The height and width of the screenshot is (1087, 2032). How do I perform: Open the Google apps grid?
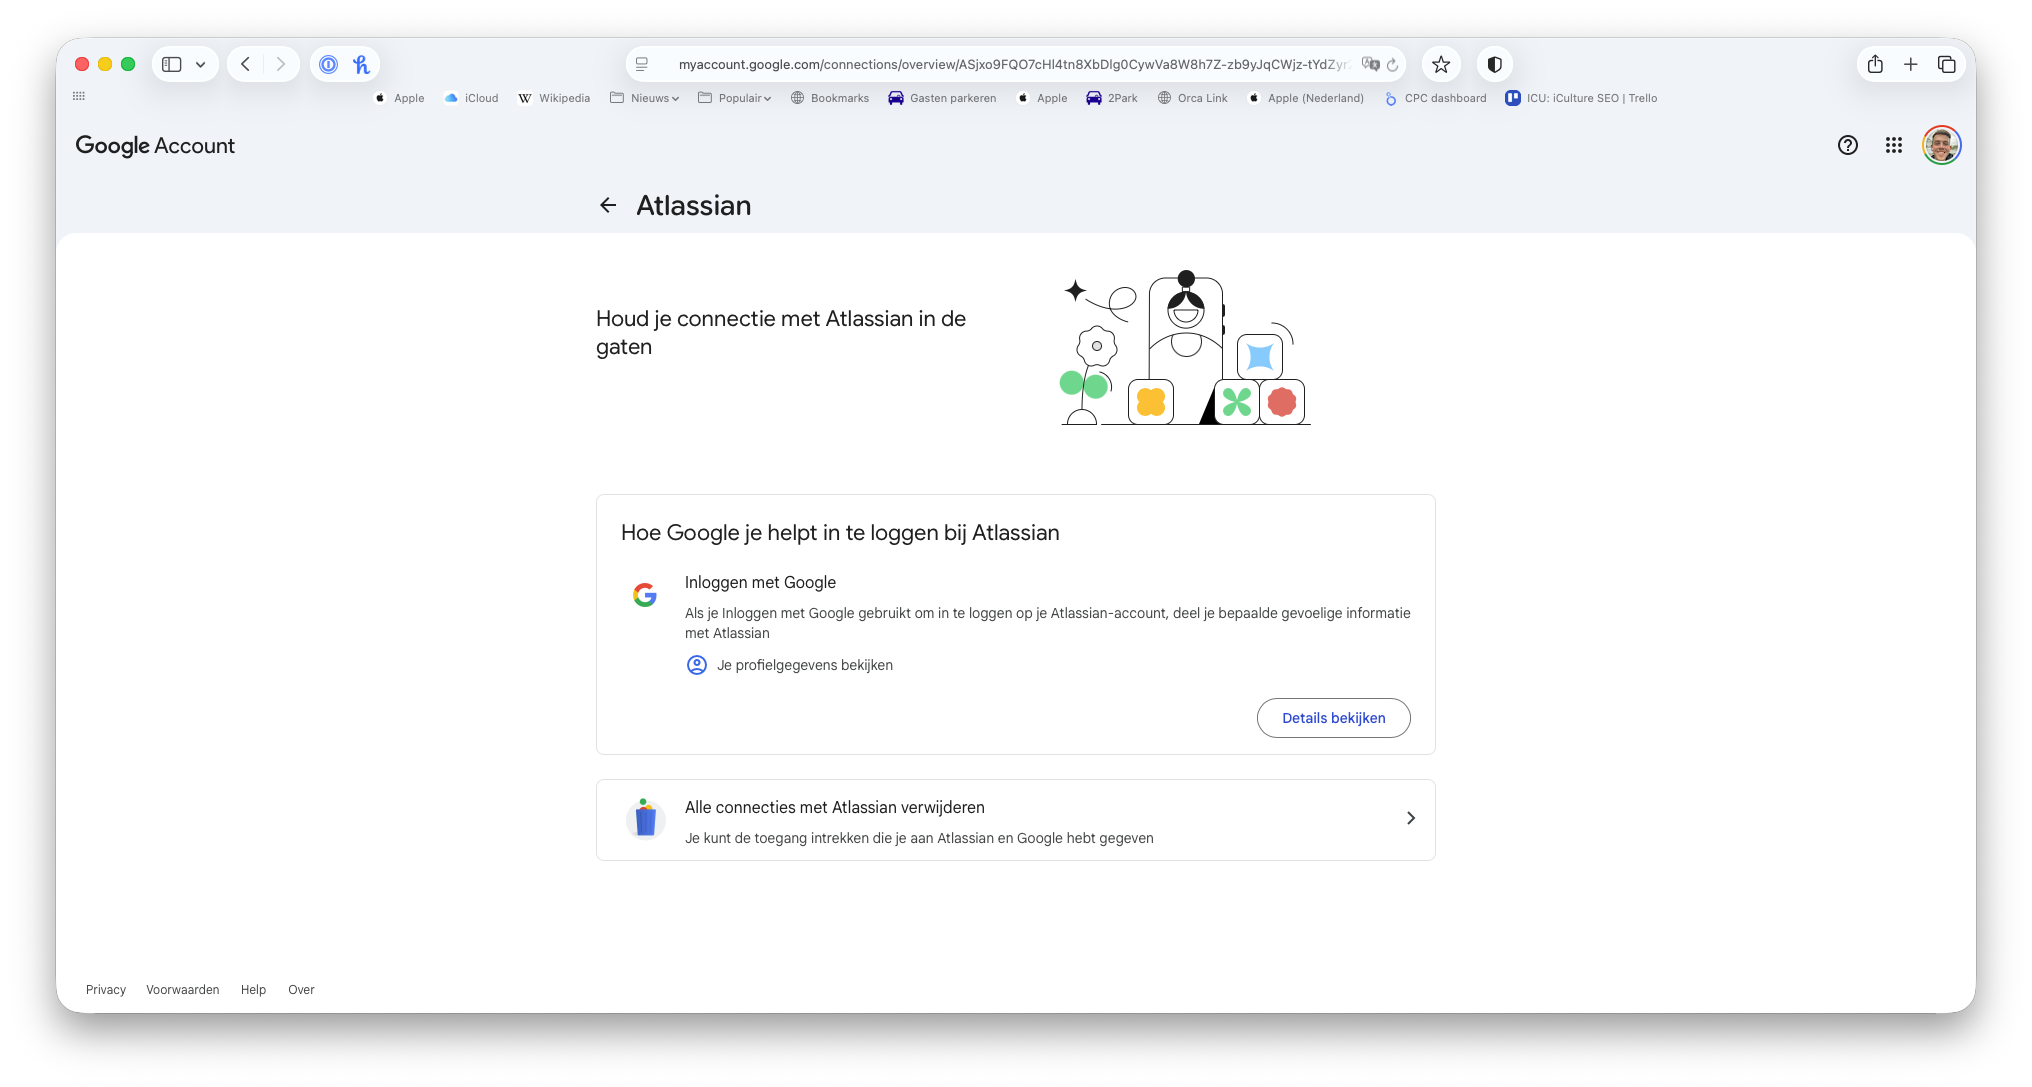[x=1893, y=145]
